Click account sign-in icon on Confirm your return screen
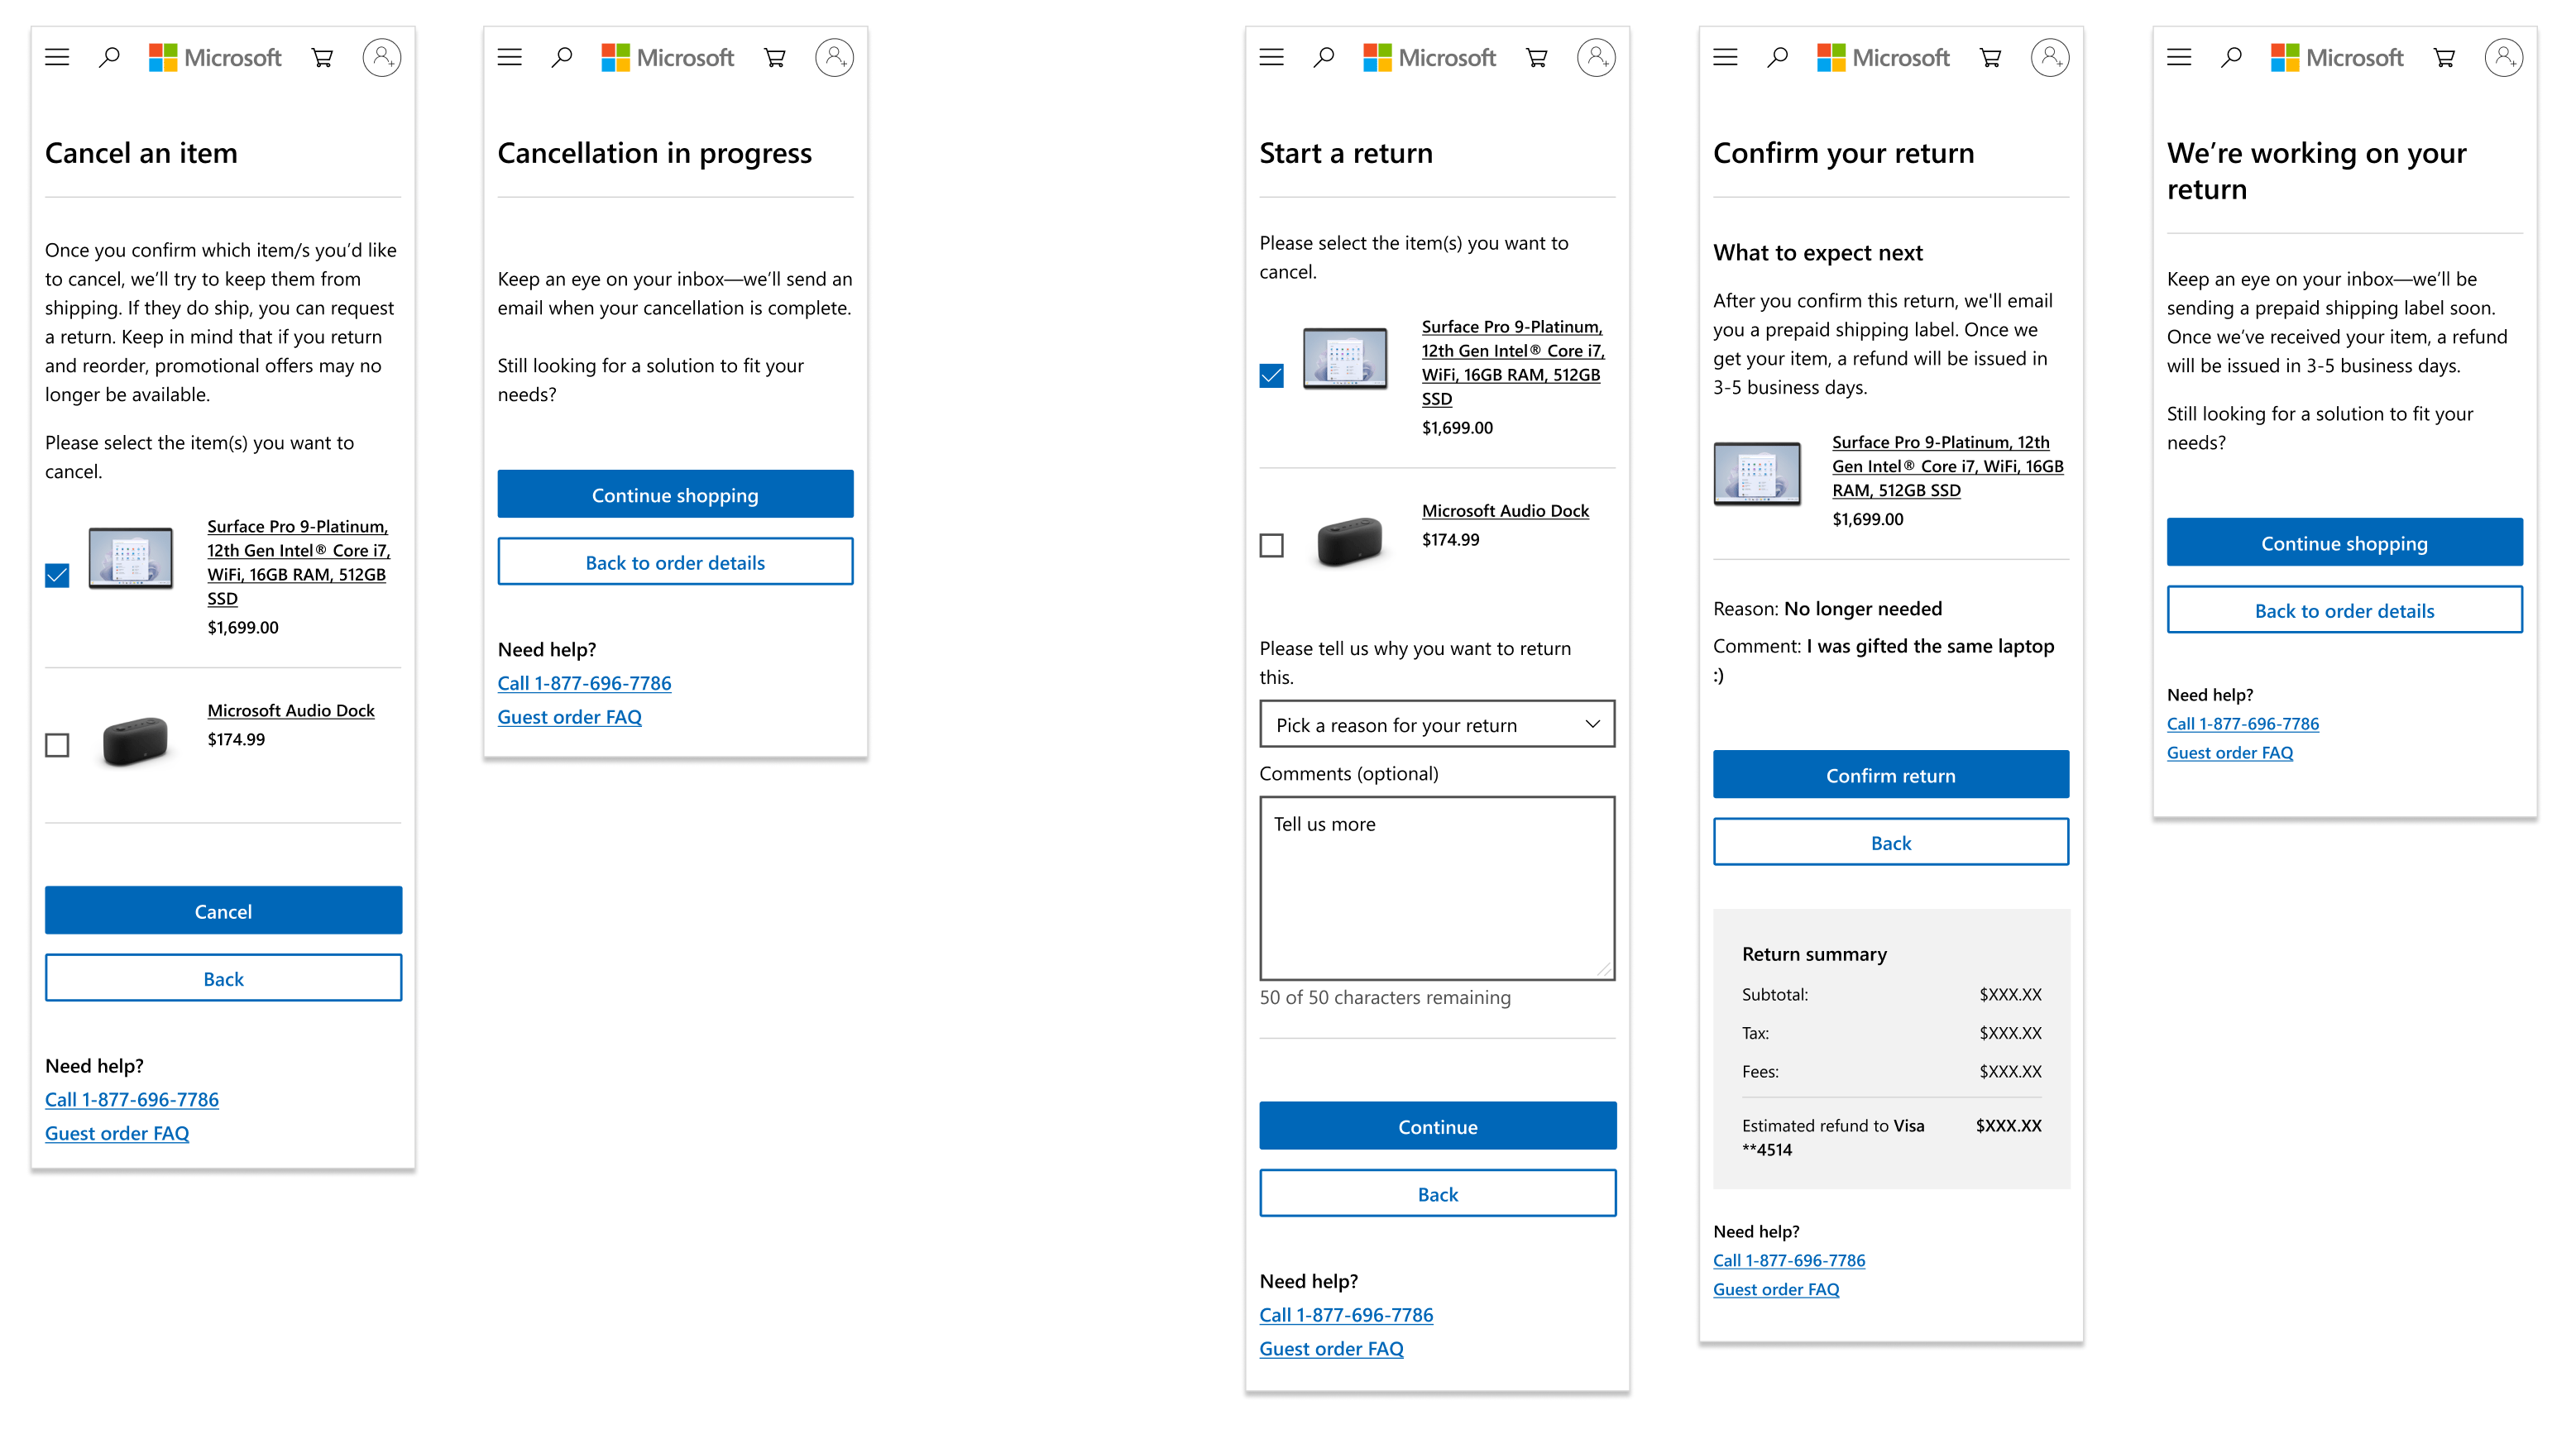Image resolution: width=2576 pixels, height=1434 pixels. (x=2049, y=57)
